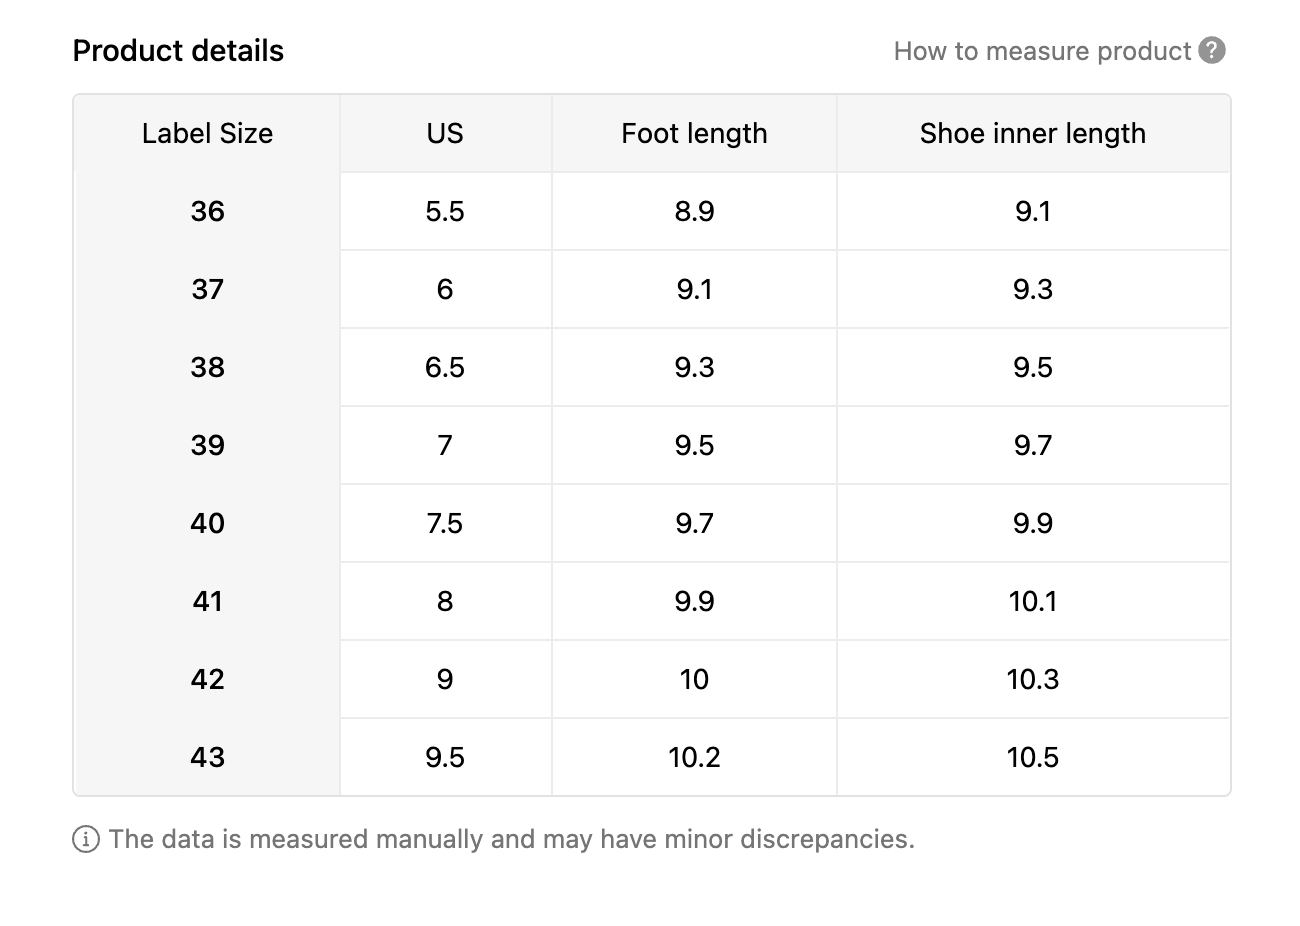Select label size 40 row
The image size is (1300, 926).
coord(207,523)
